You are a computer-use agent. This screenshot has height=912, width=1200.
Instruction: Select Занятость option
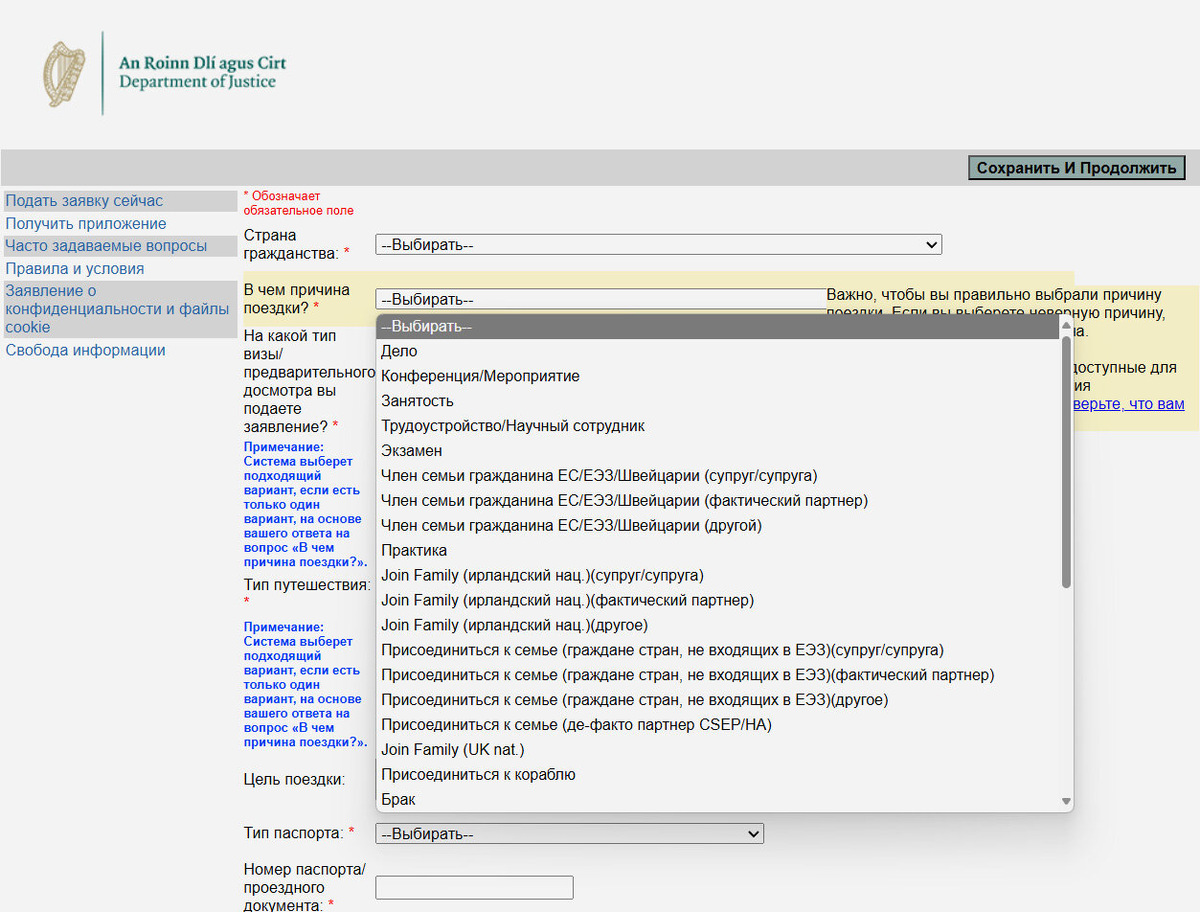[x=718, y=401]
